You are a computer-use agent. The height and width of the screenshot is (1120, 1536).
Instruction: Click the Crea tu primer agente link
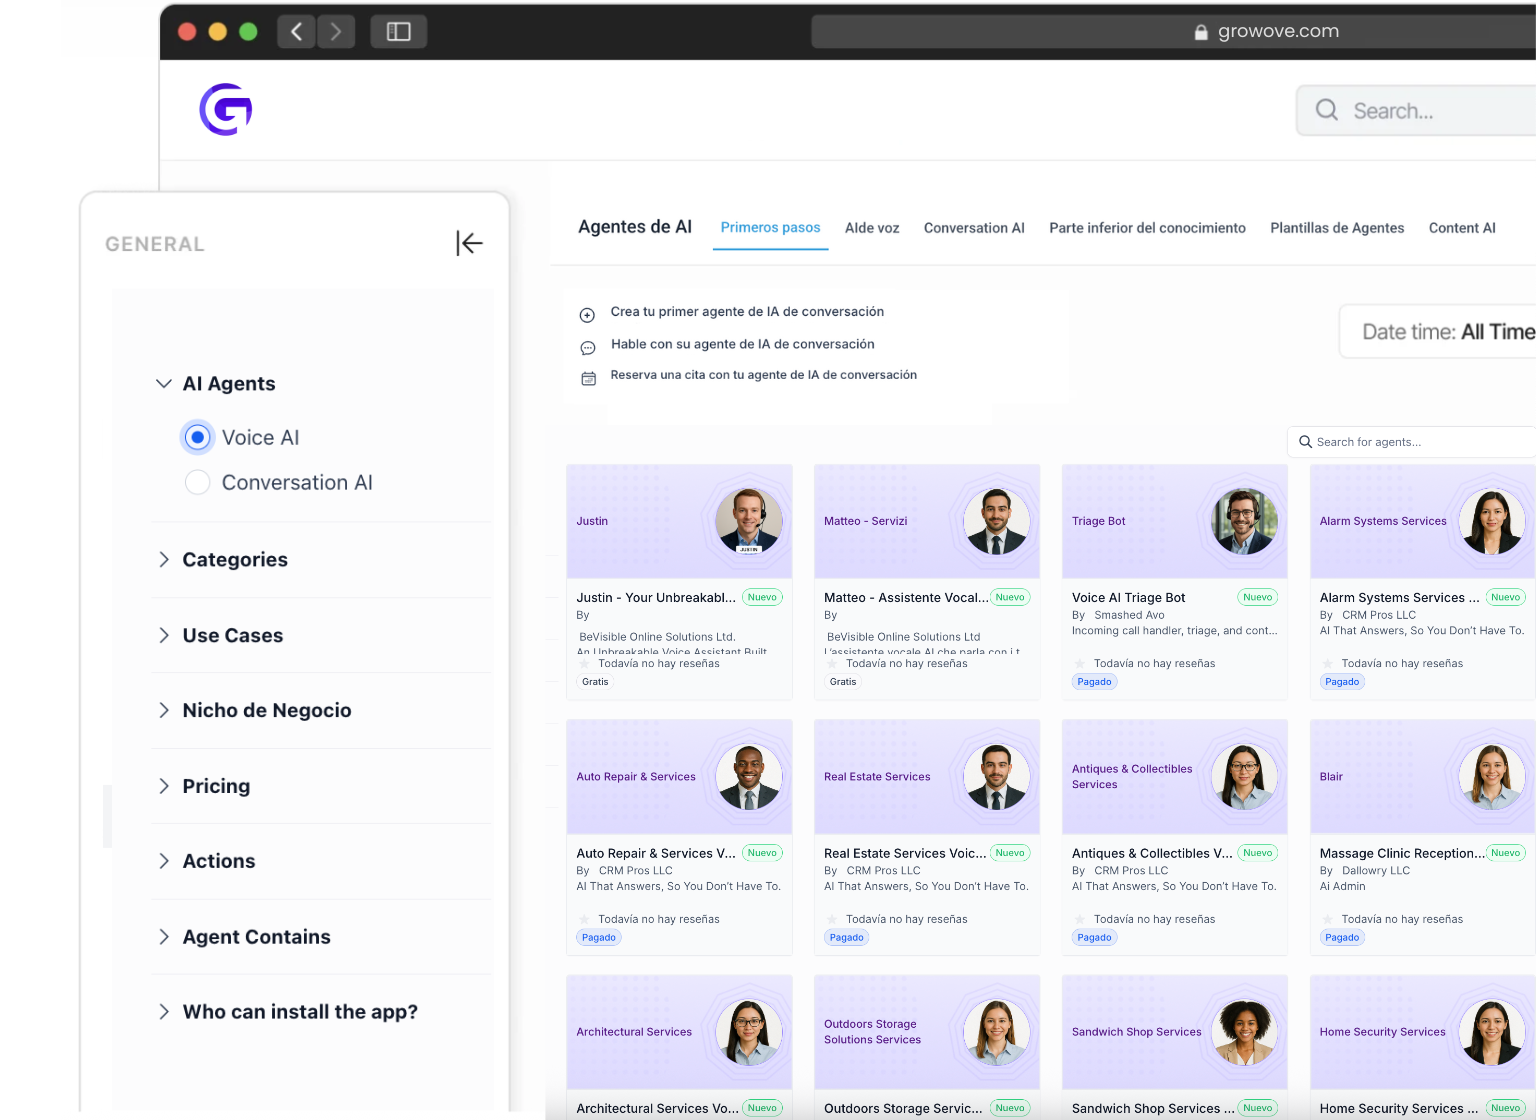tap(747, 312)
